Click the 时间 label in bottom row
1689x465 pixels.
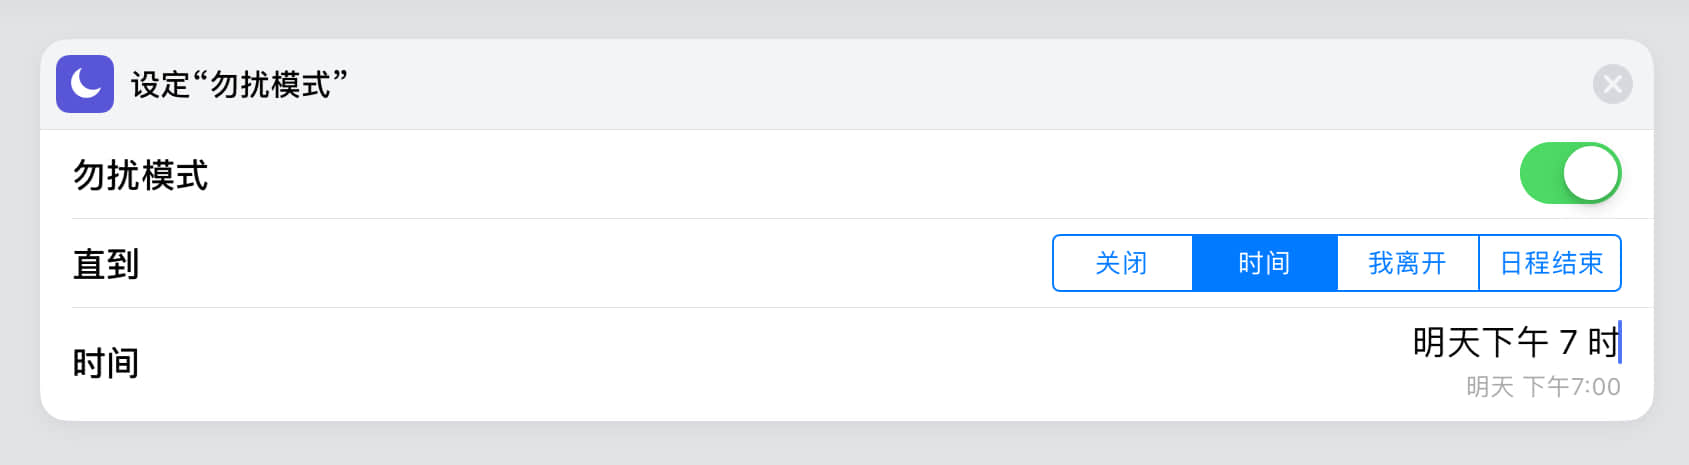[106, 363]
